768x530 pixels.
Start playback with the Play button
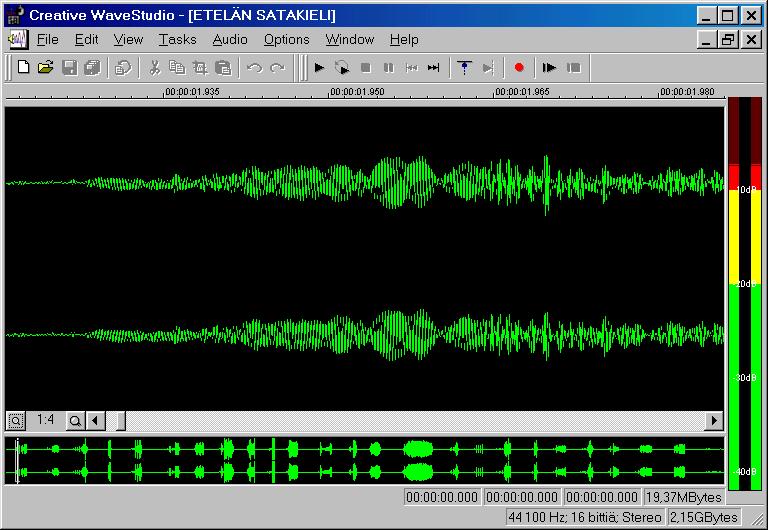click(319, 67)
